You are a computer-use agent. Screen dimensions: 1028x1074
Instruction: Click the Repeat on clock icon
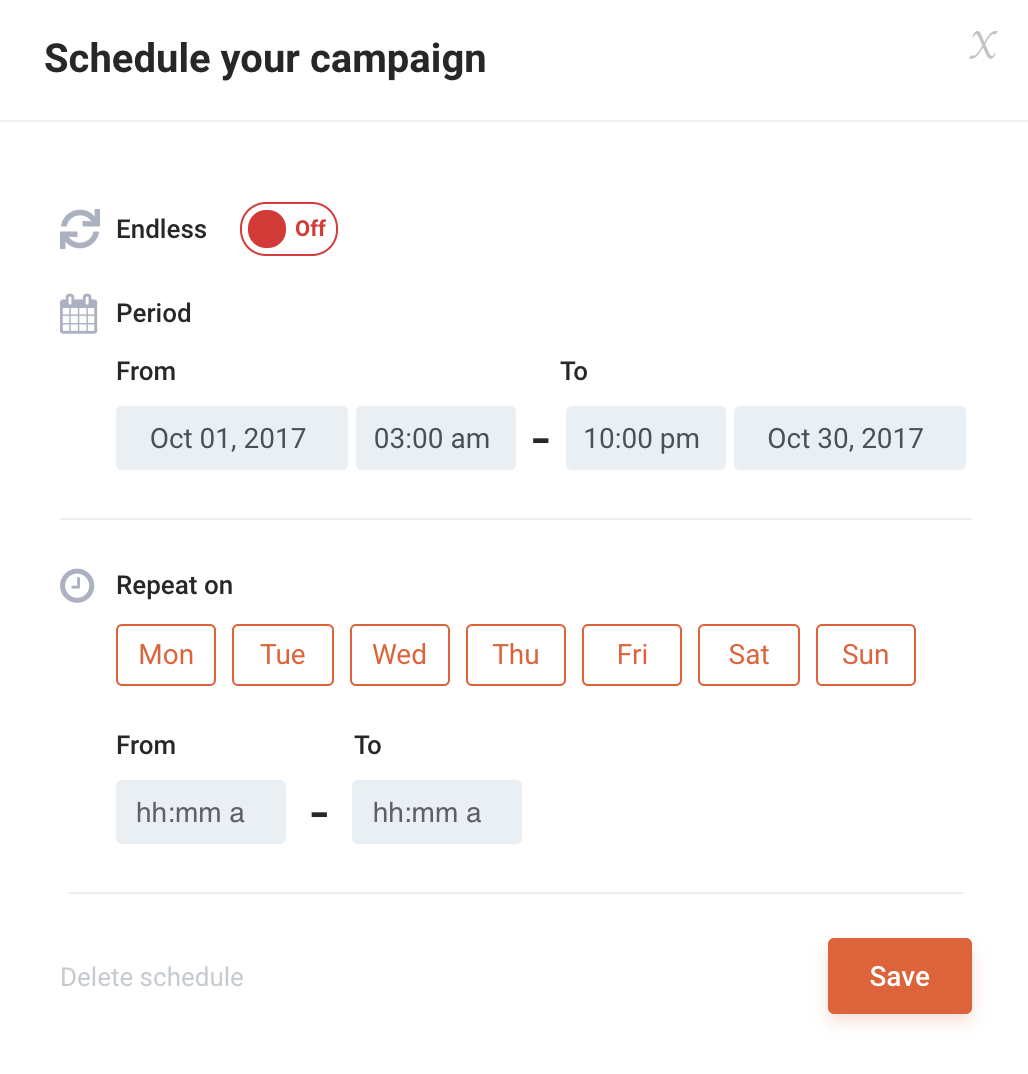point(78,586)
